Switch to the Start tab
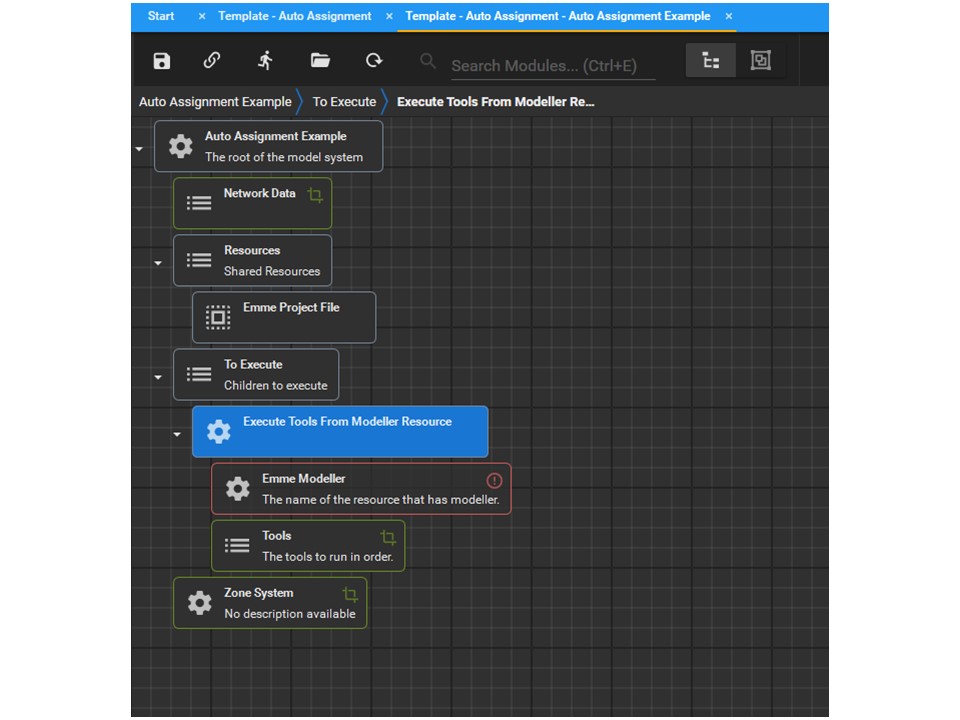The height and width of the screenshot is (720, 960). point(160,16)
